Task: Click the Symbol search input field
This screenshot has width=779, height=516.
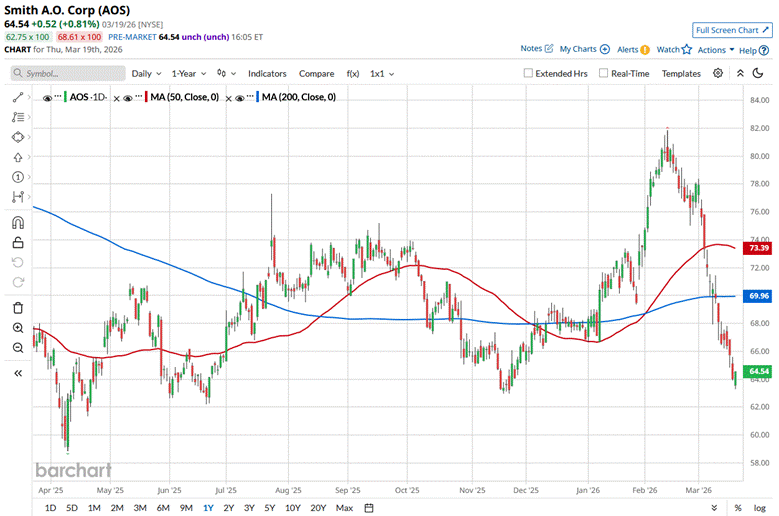Action: click(68, 74)
